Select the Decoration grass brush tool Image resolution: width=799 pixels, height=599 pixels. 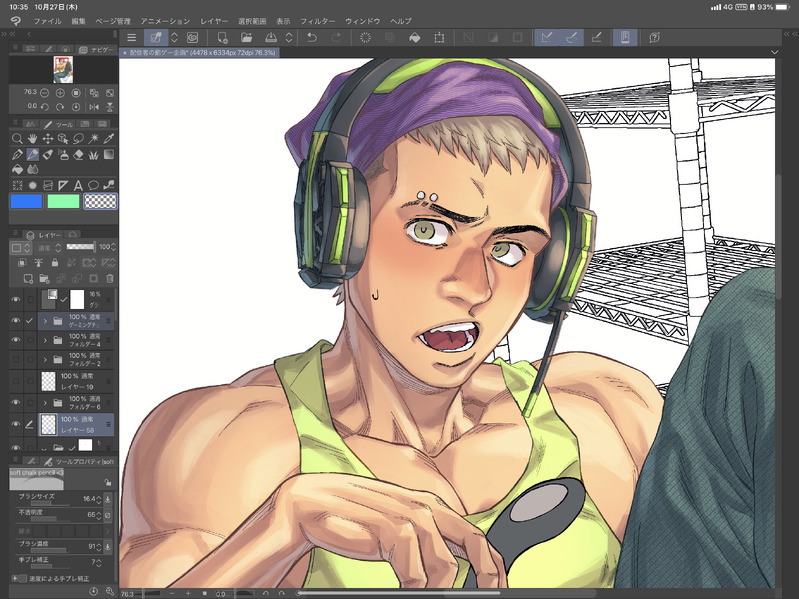pos(93,154)
